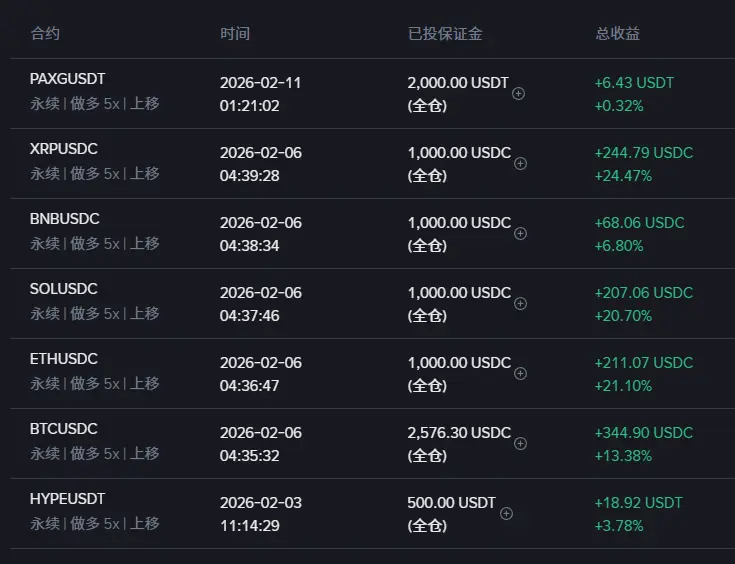
Task: Open the XRPUSDC contract
Action: tap(64, 149)
